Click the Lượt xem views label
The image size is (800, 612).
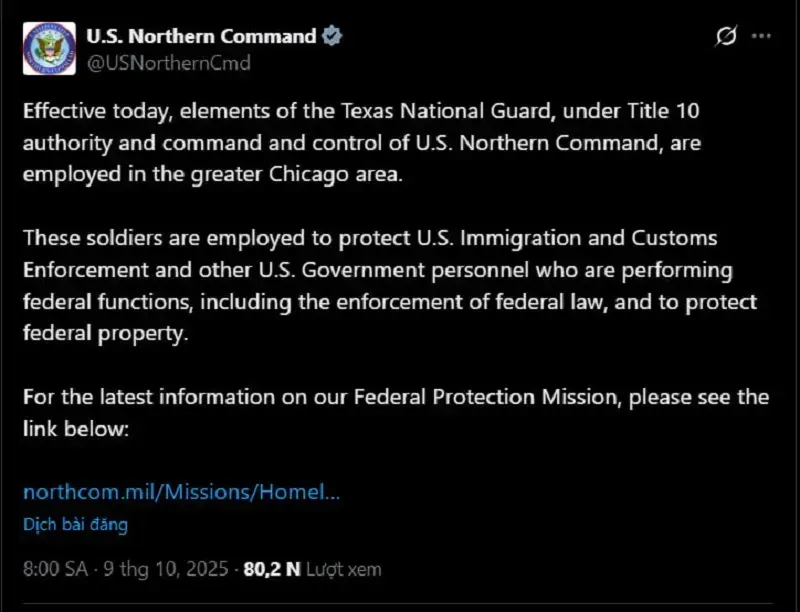[344, 569]
